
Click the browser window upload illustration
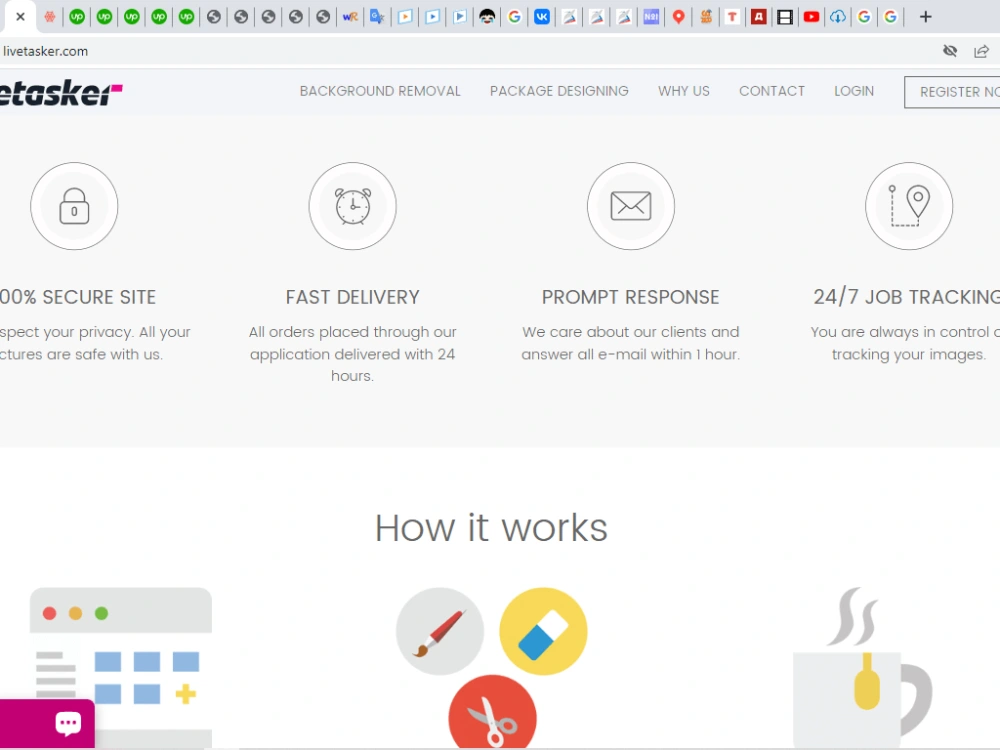tap(121, 667)
